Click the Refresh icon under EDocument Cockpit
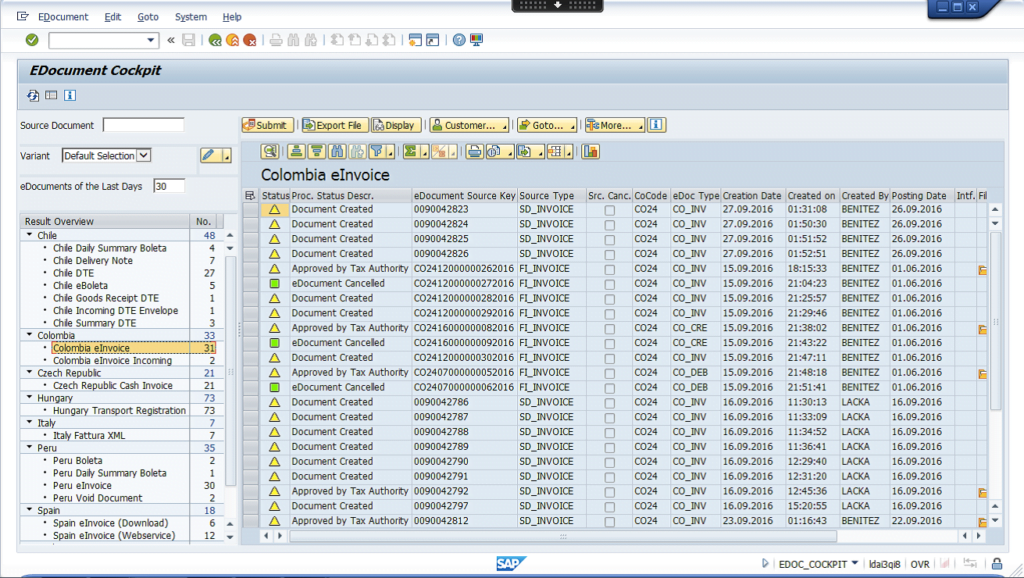Viewport: 1024px width, 578px height. (33, 95)
